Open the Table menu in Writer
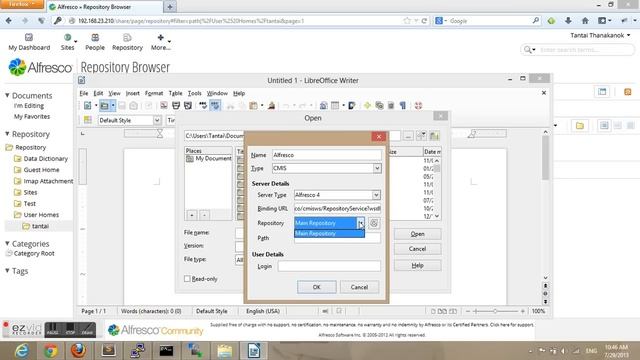The width and height of the screenshot is (640, 360). [176, 93]
